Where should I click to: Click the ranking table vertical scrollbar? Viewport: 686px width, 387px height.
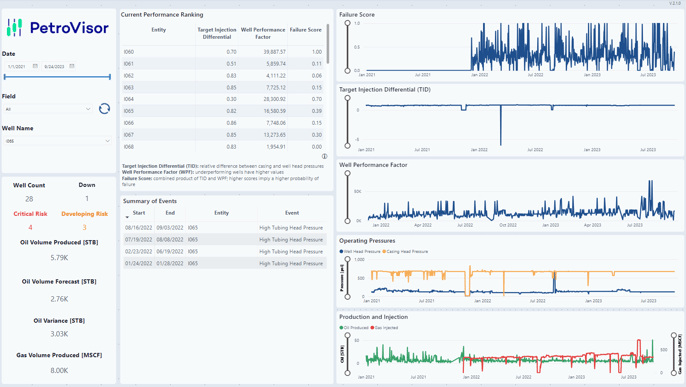[328, 44]
